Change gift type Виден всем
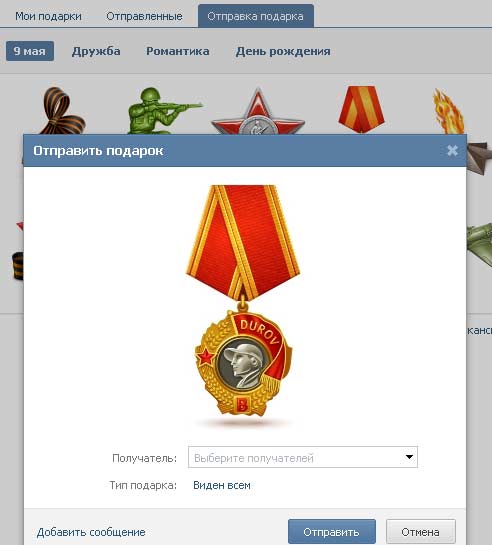This screenshot has height=545, width=492. coord(222,485)
